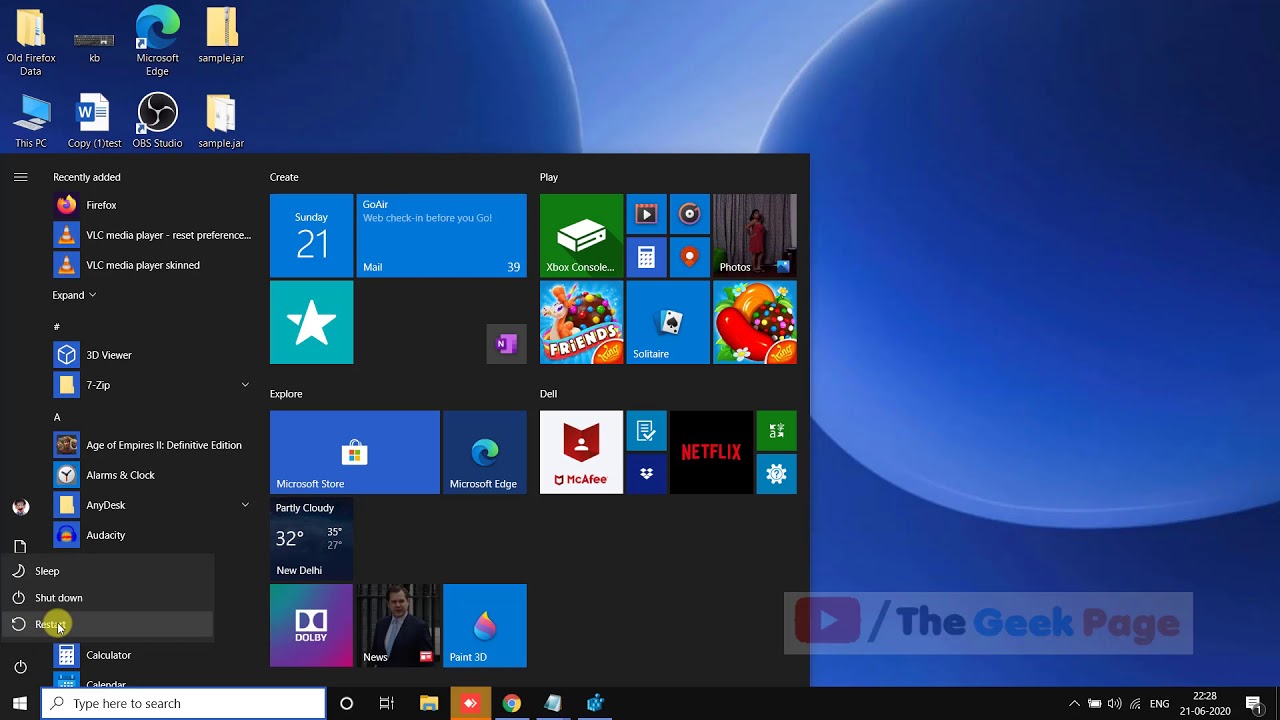Click the Type here to search box
The image size is (1280, 720).
point(183,703)
